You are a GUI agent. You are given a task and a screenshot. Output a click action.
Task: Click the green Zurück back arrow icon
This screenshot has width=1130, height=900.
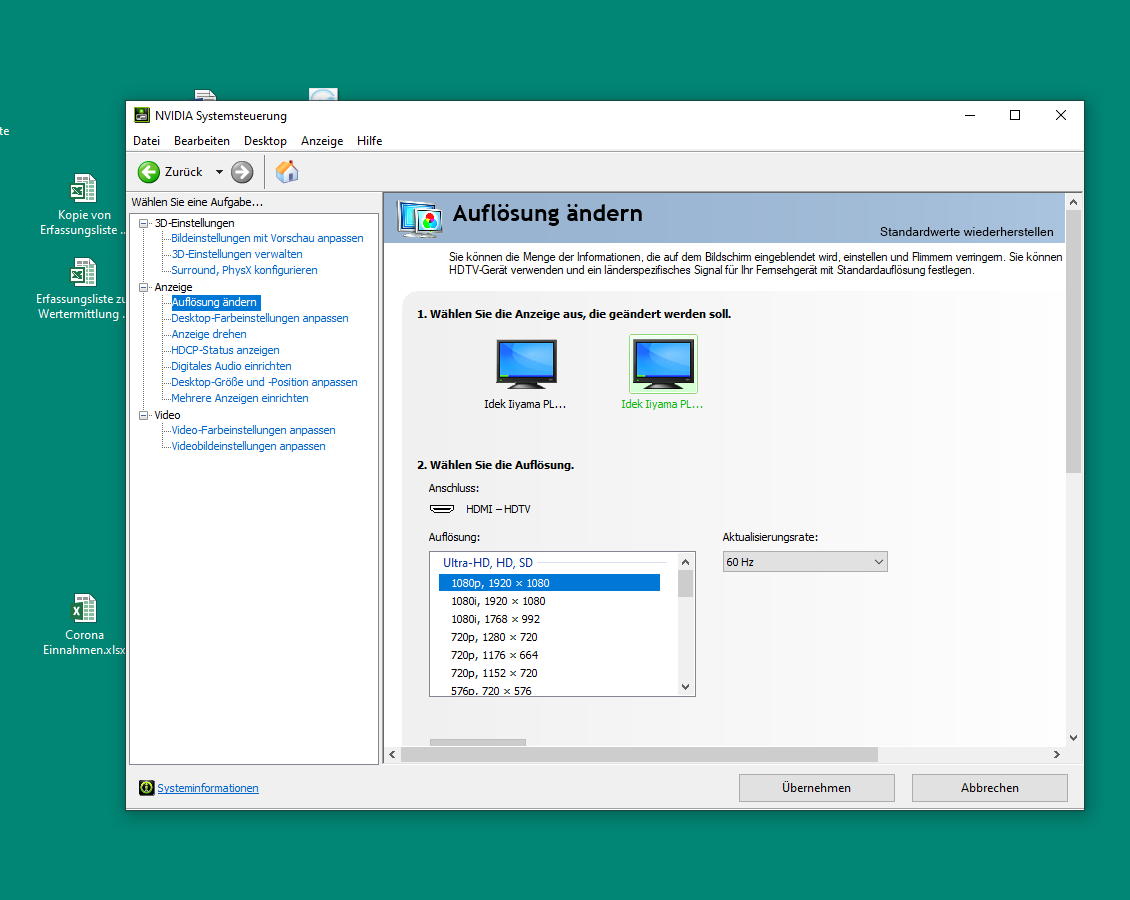coord(149,172)
